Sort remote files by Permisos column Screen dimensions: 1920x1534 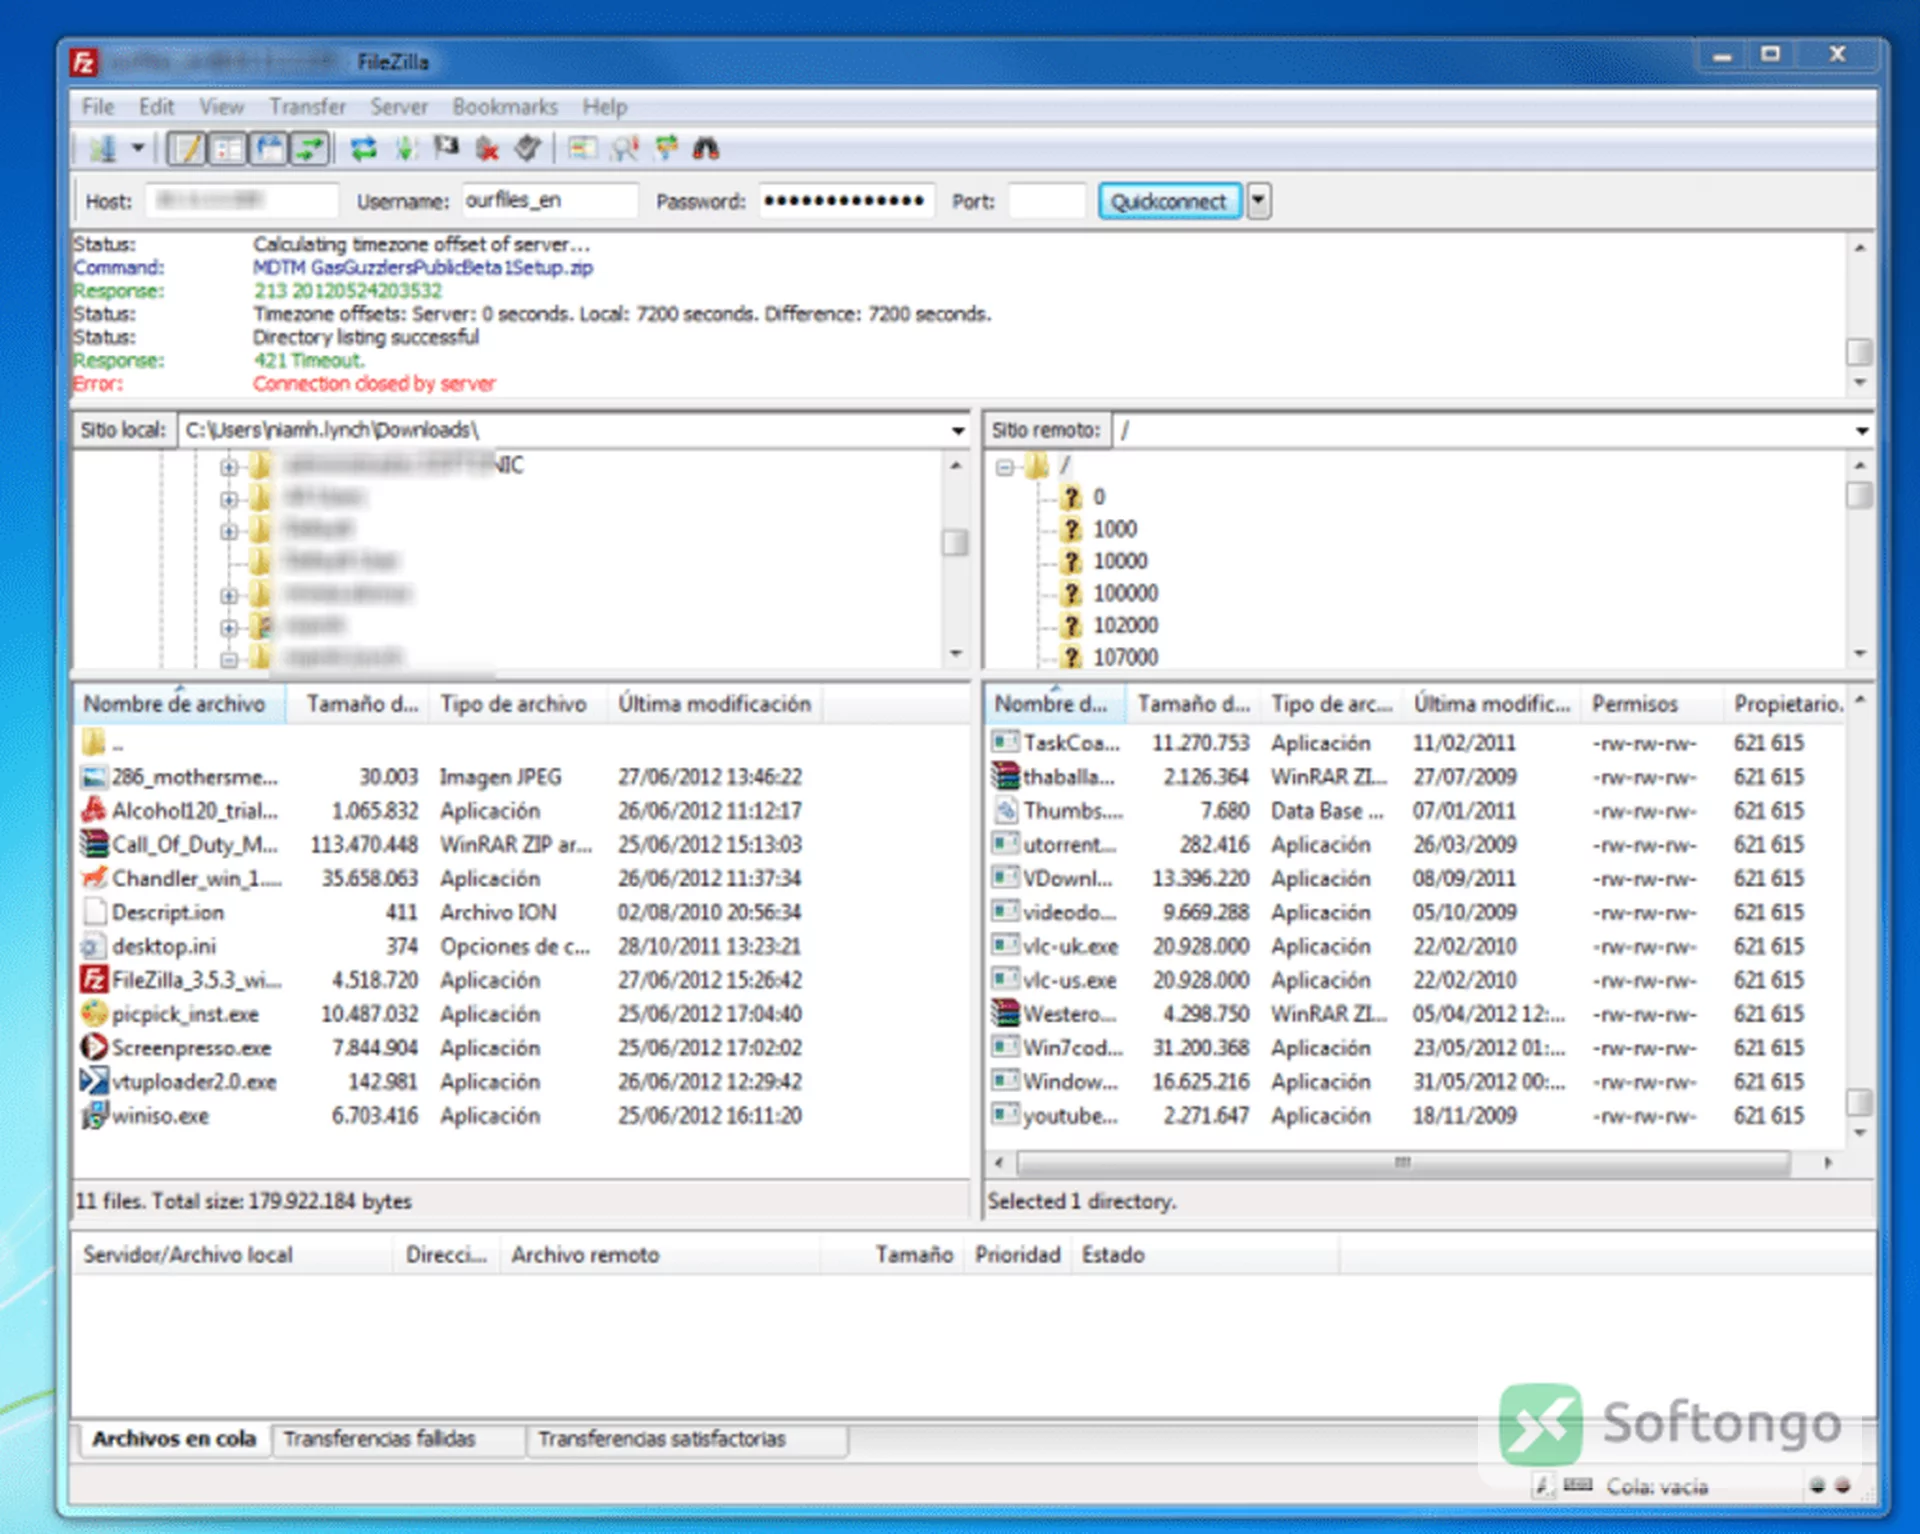[x=1651, y=704]
